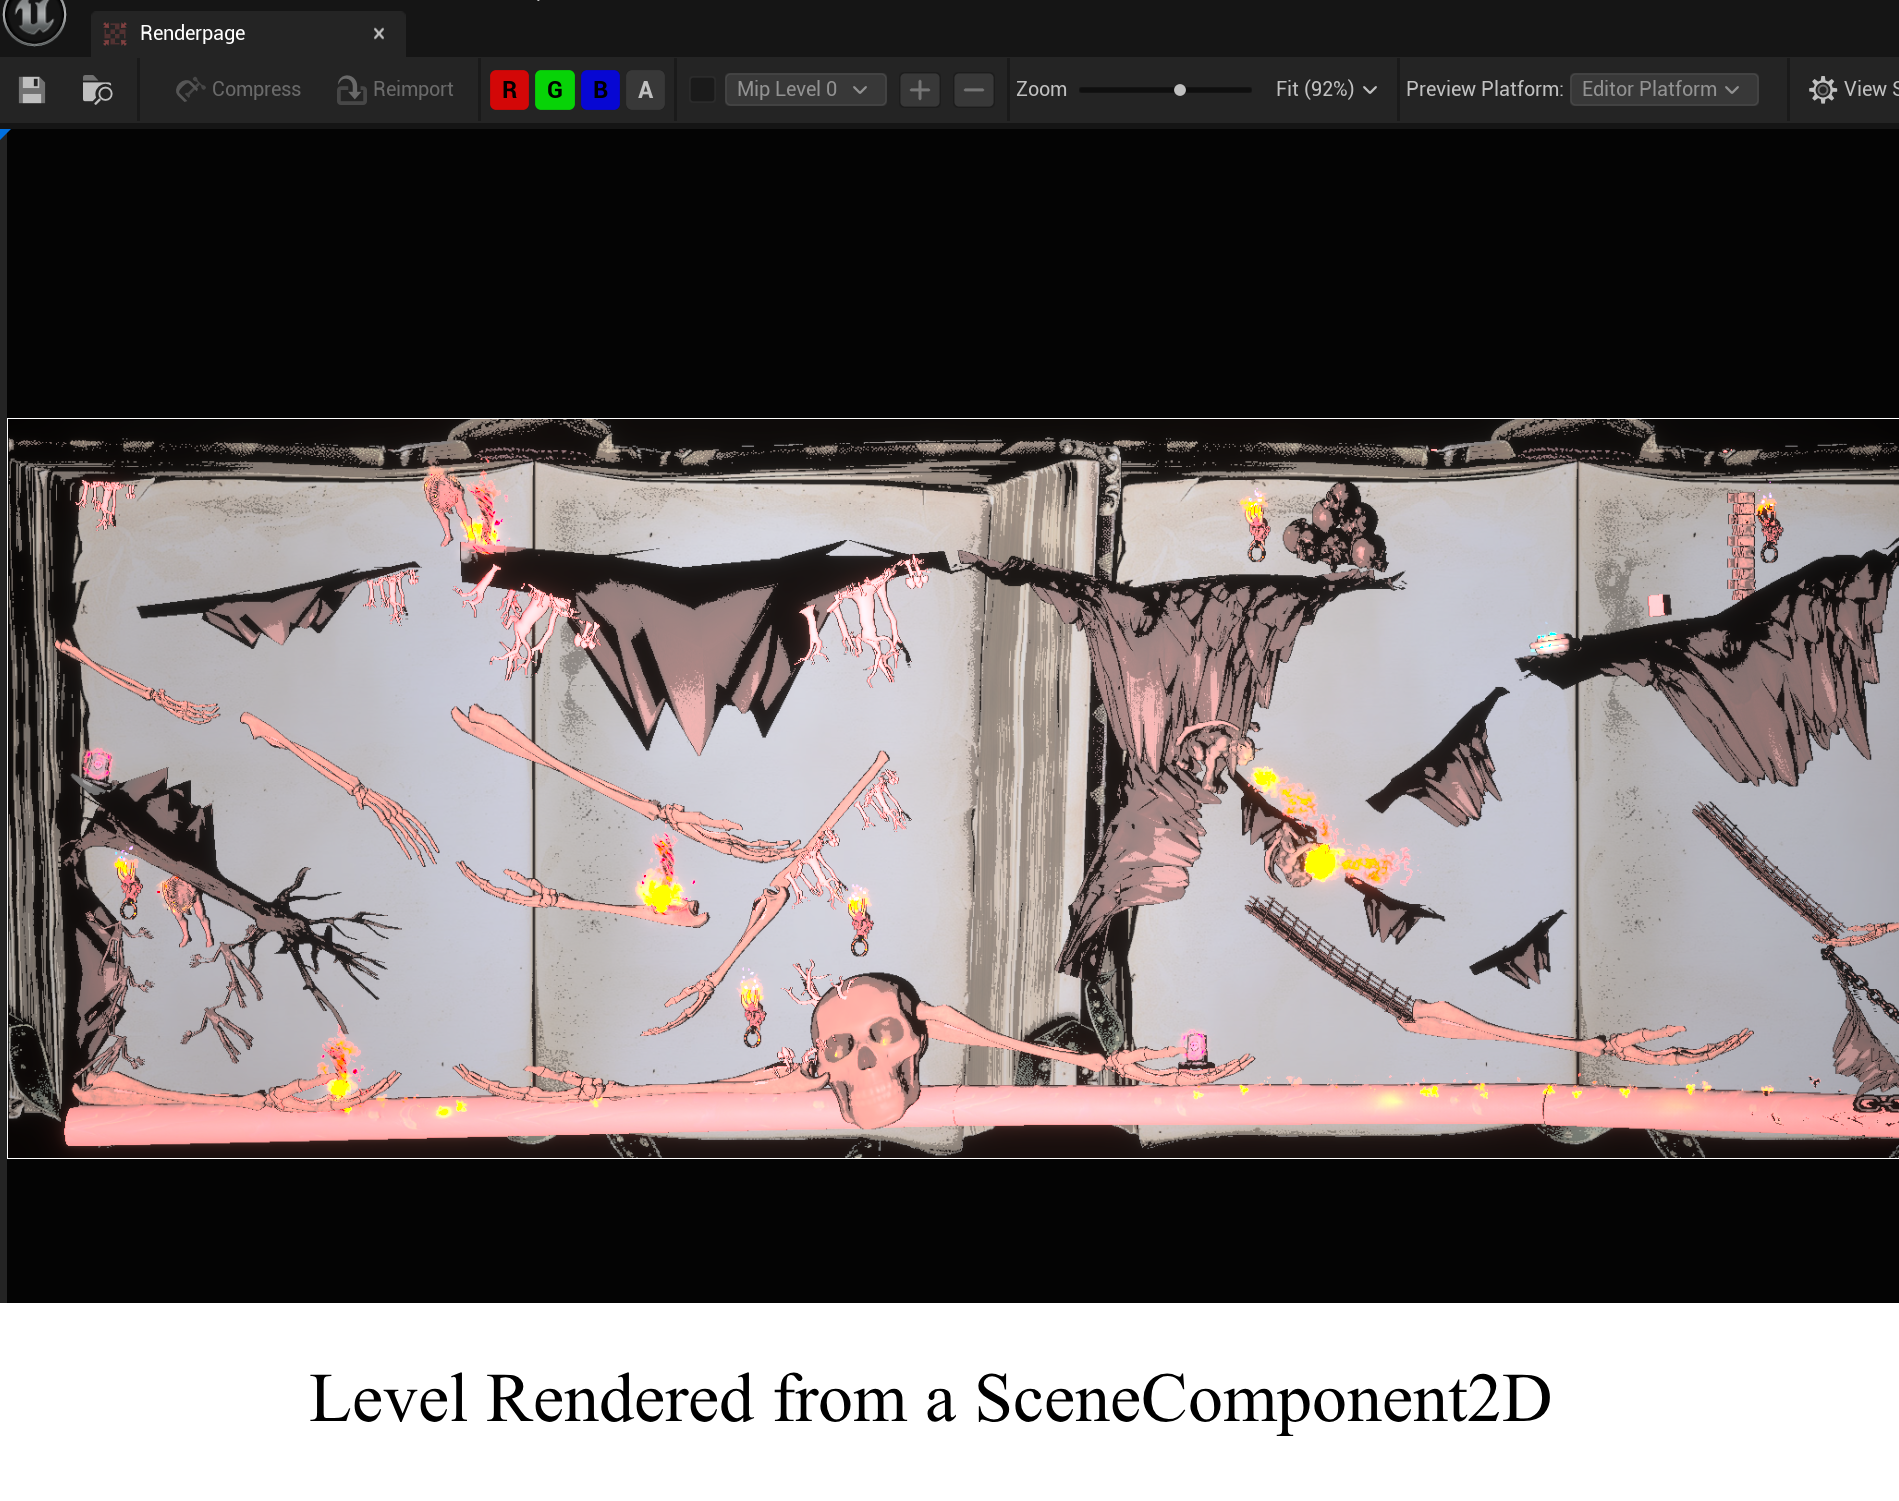
Task: Toggle the red channel R button
Action: (509, 90)
